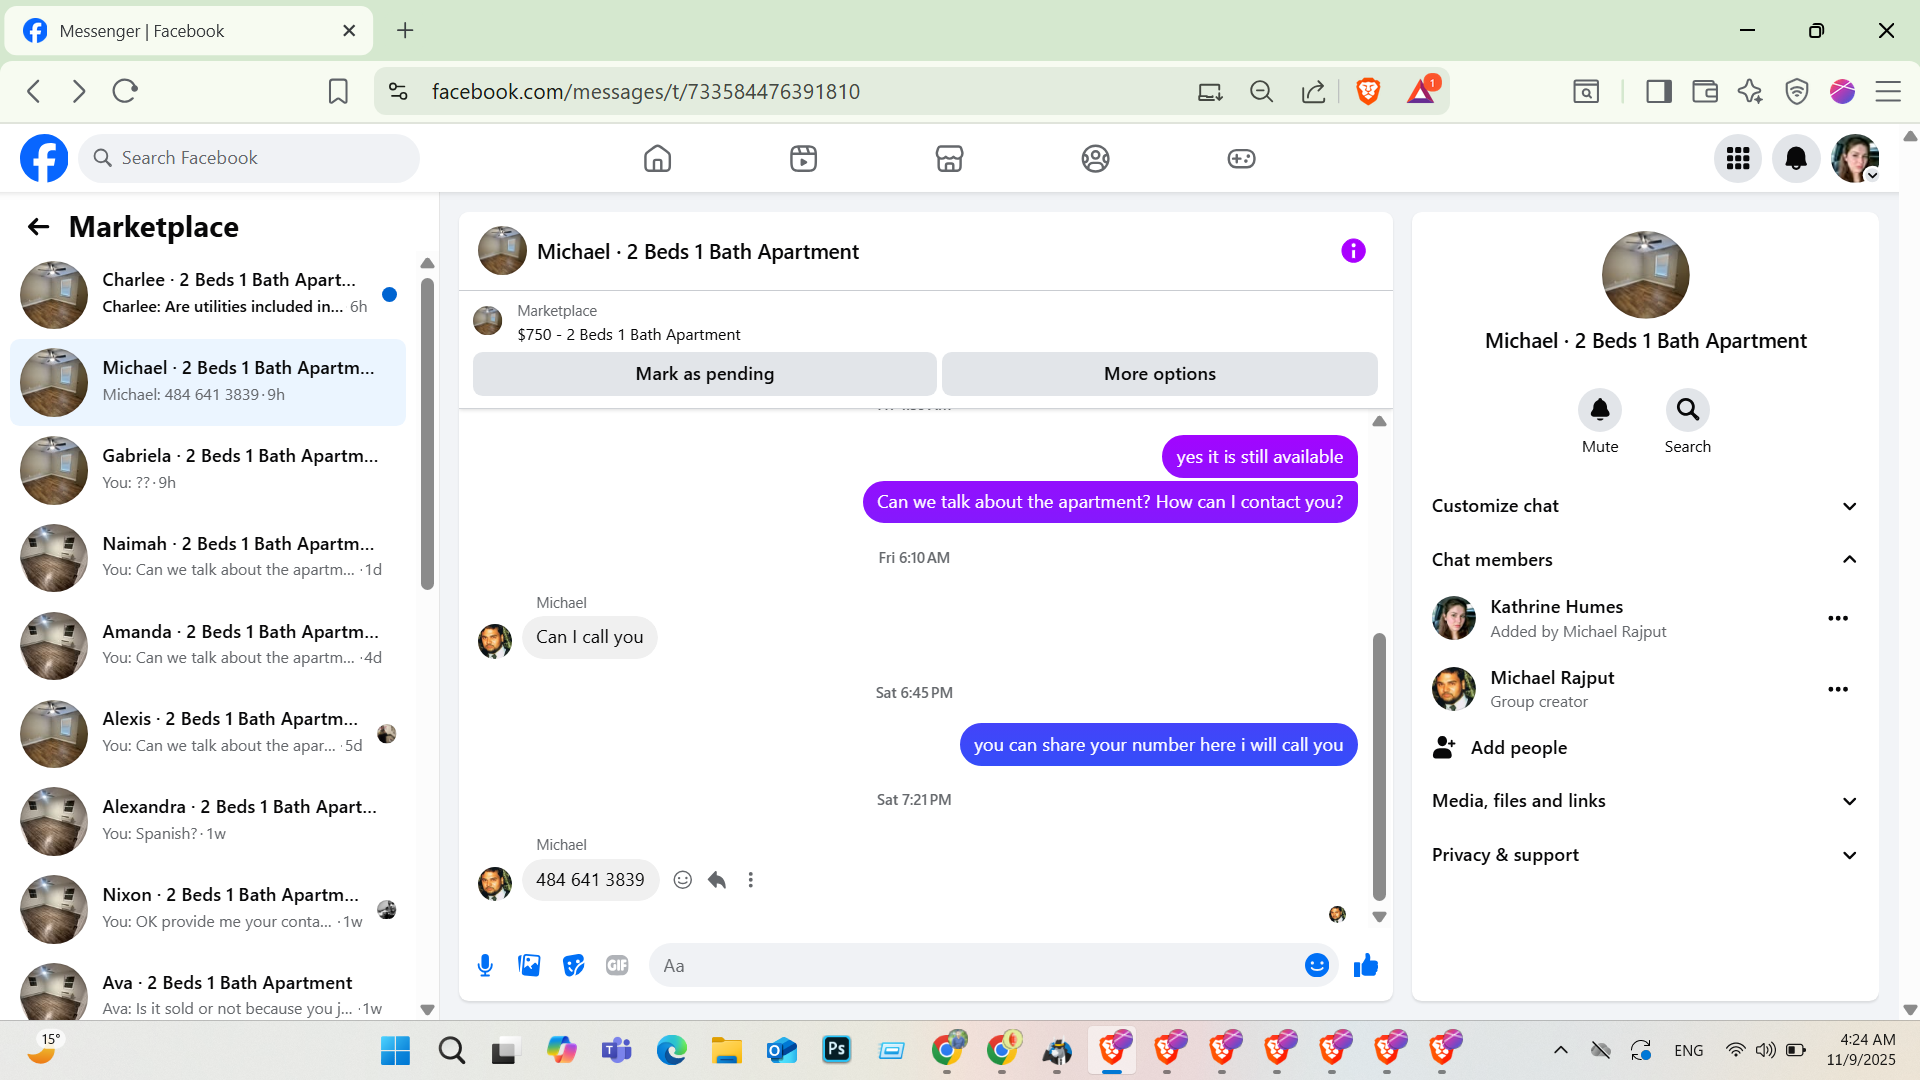Attach a file with the image icon
Screen dimensions: 1920x1080
click(529, 965)
